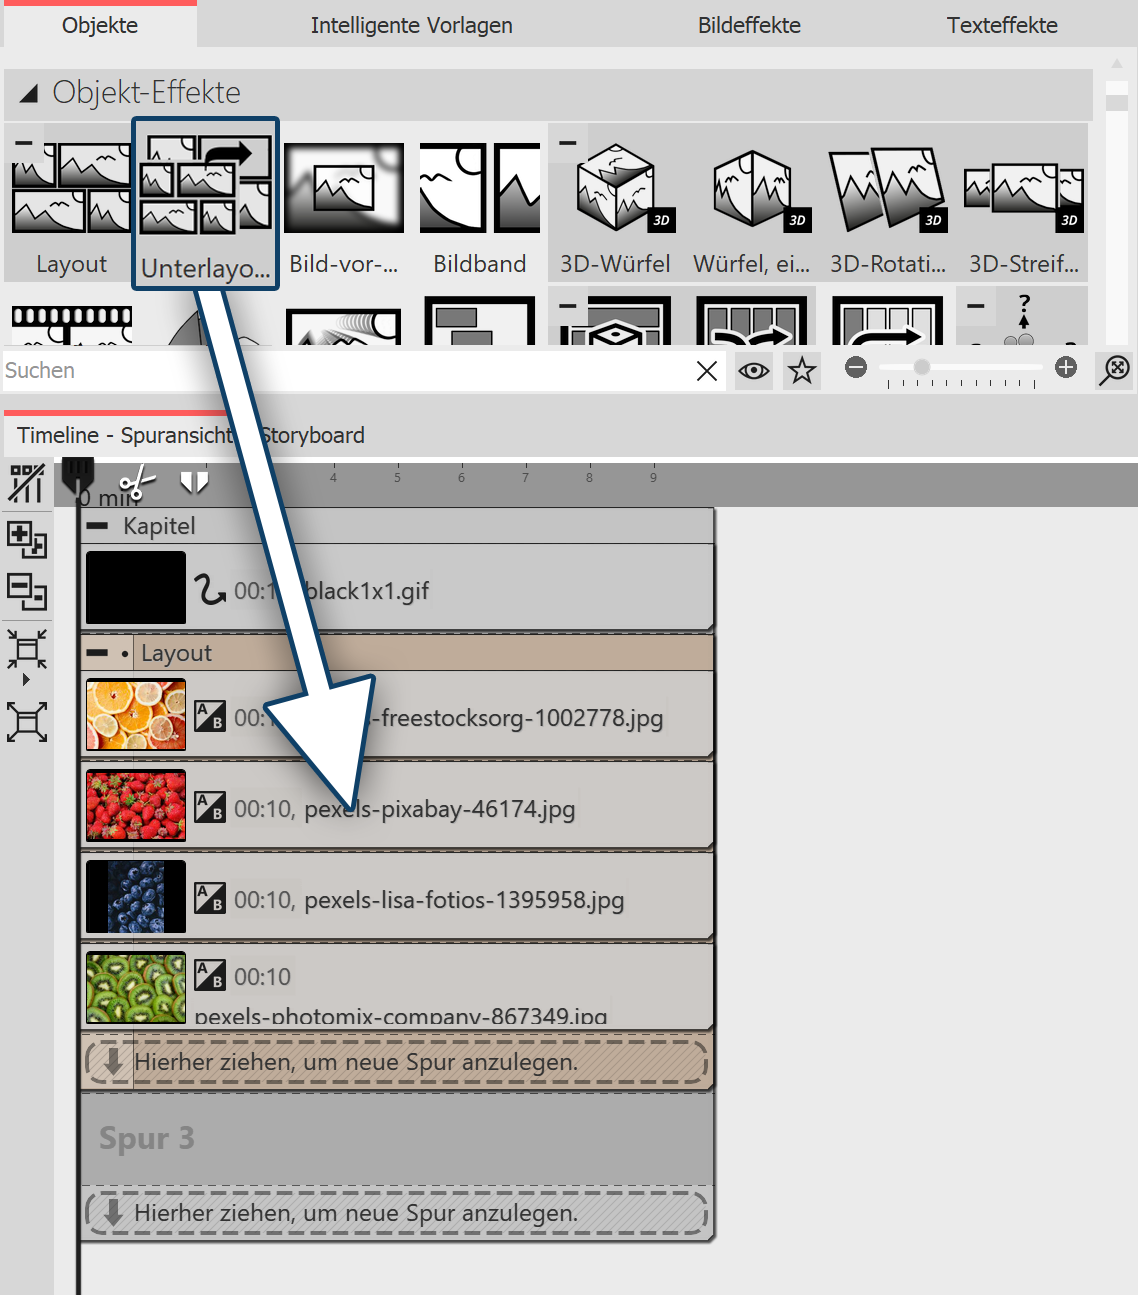The height and width of the screenshot is (1295, 1138).
Task: Toggle the effect preview eye icon
Action: pos(753,370)
